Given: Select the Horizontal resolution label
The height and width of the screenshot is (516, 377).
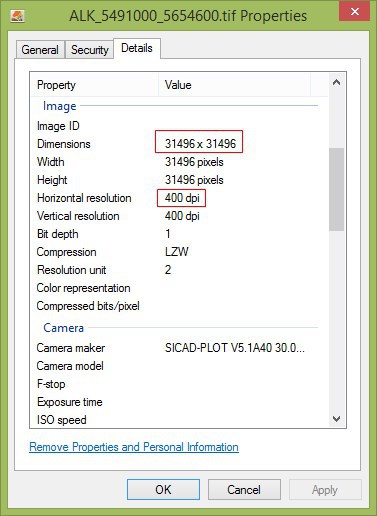Looking at the screenshot, I should coord(84,198).
